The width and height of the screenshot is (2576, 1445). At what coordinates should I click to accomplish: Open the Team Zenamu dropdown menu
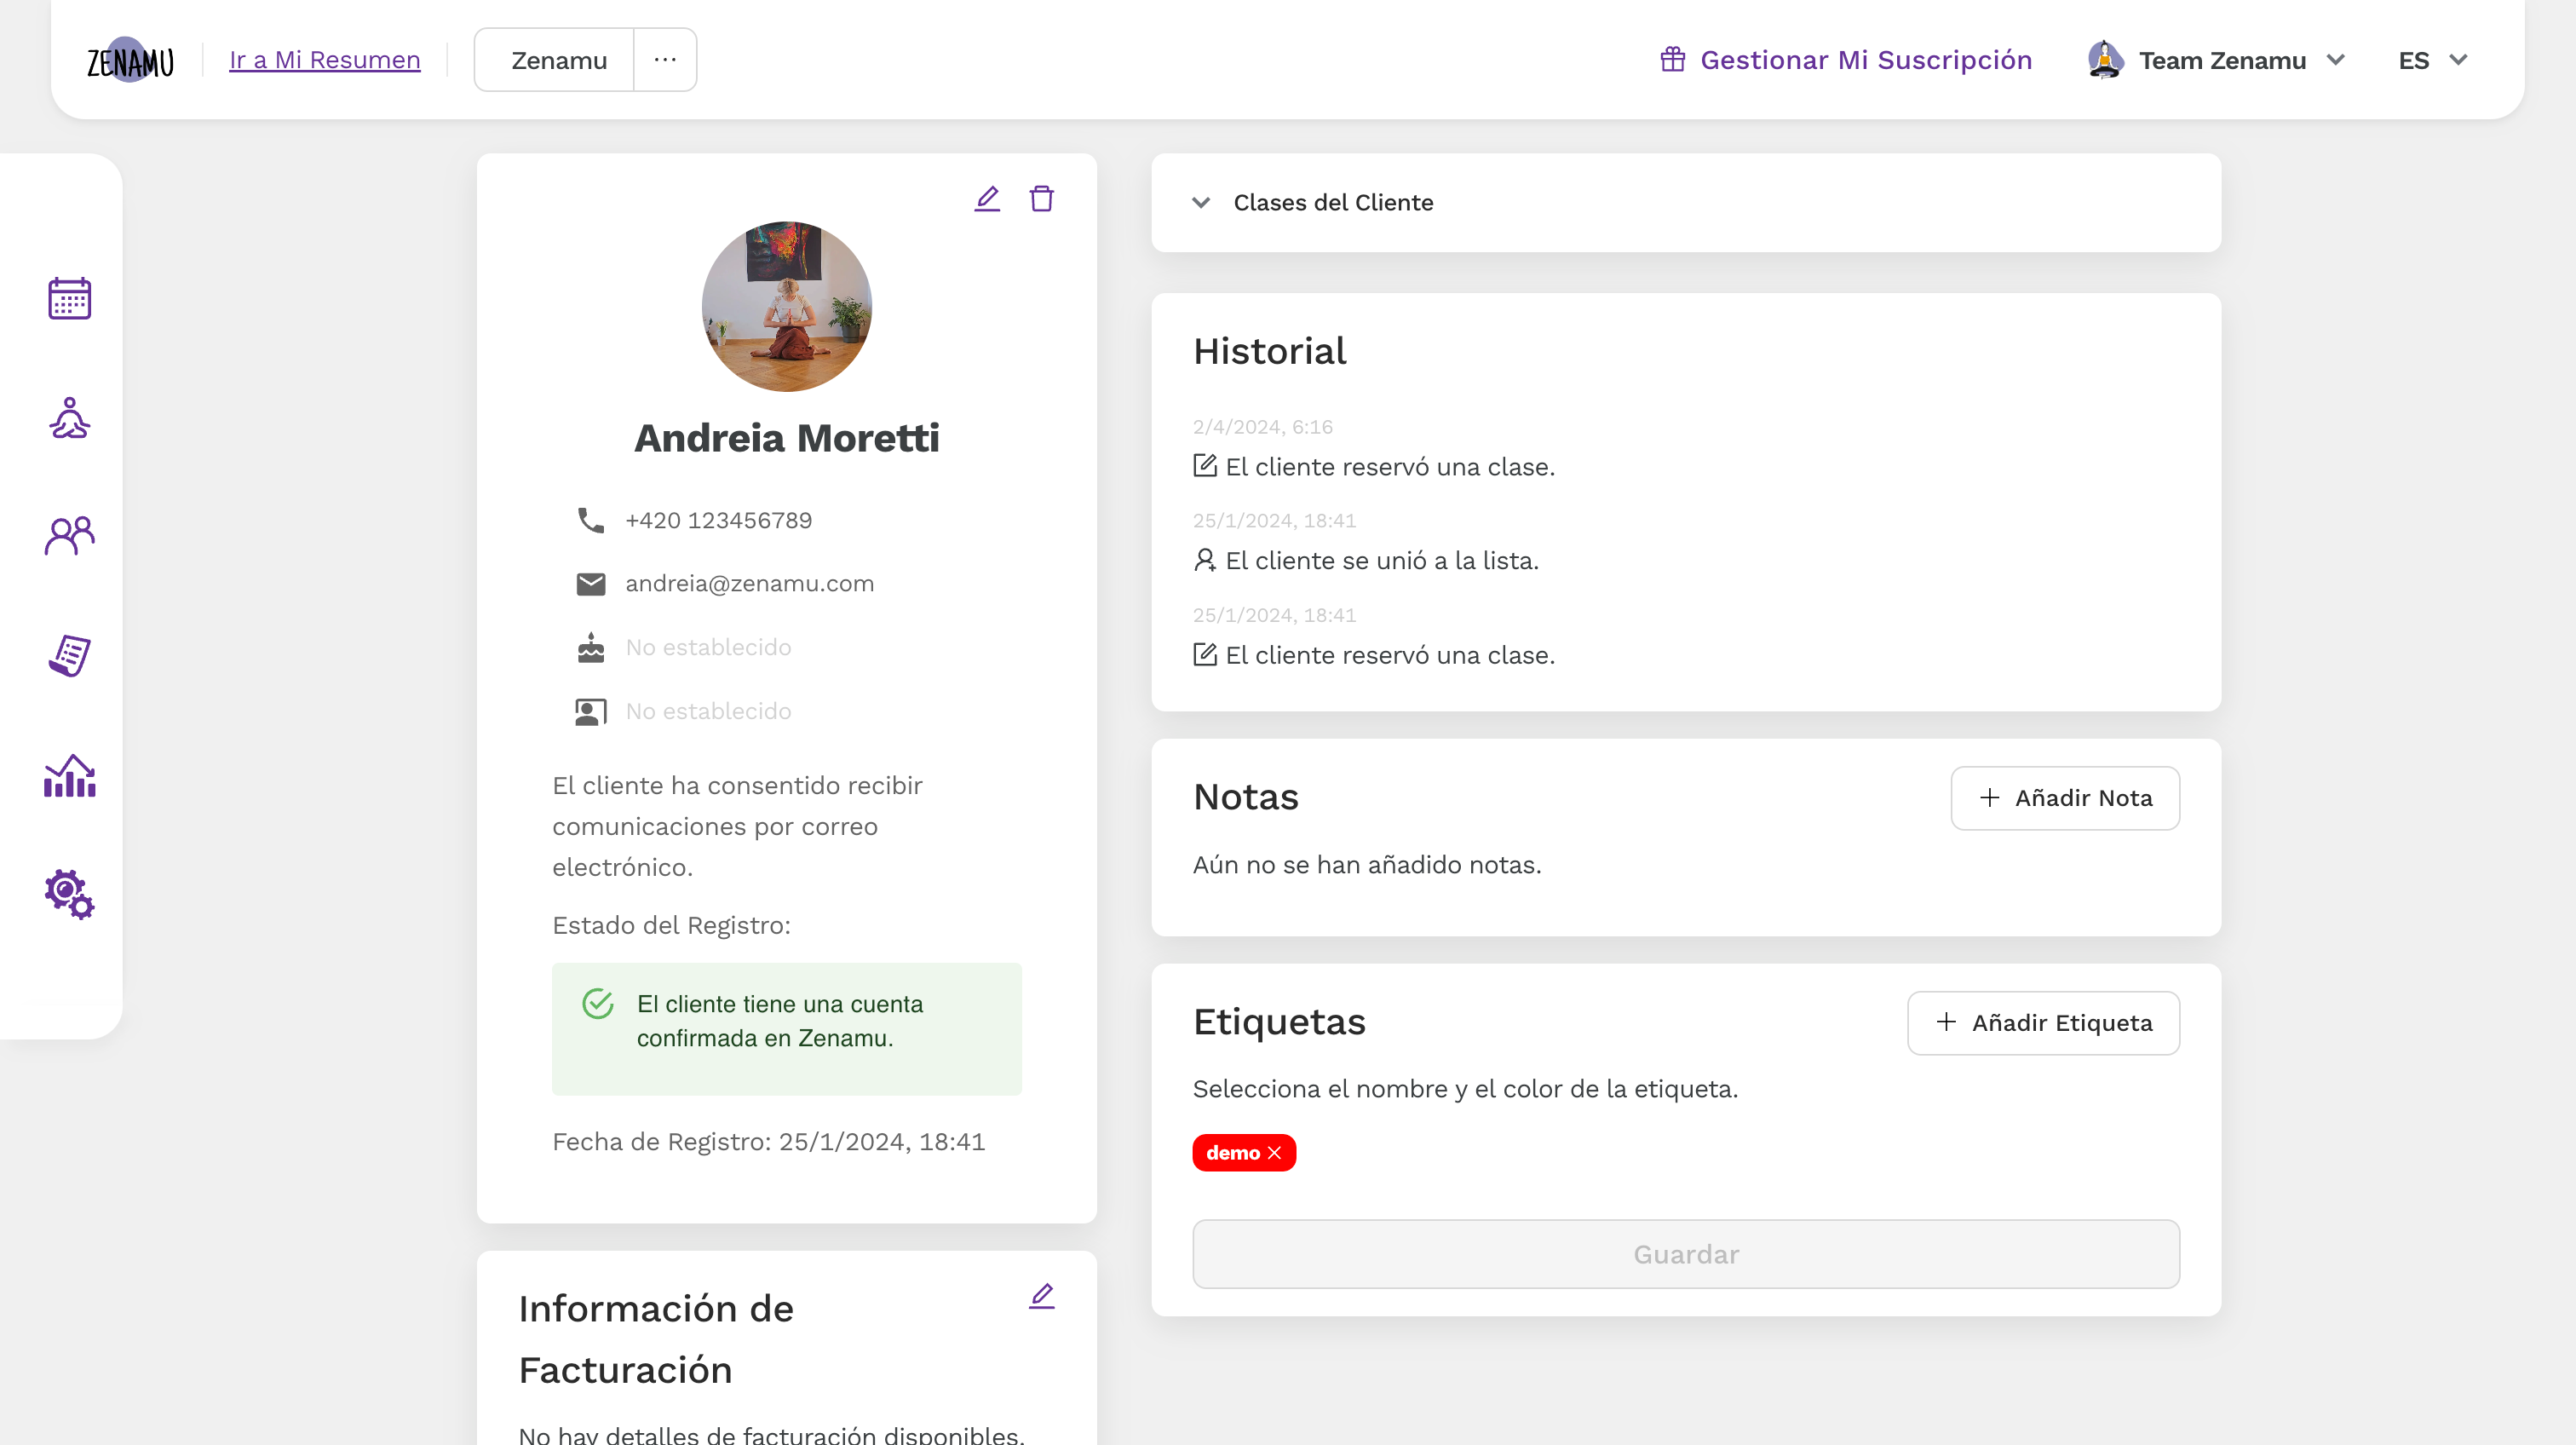(x=2221, y=60)
